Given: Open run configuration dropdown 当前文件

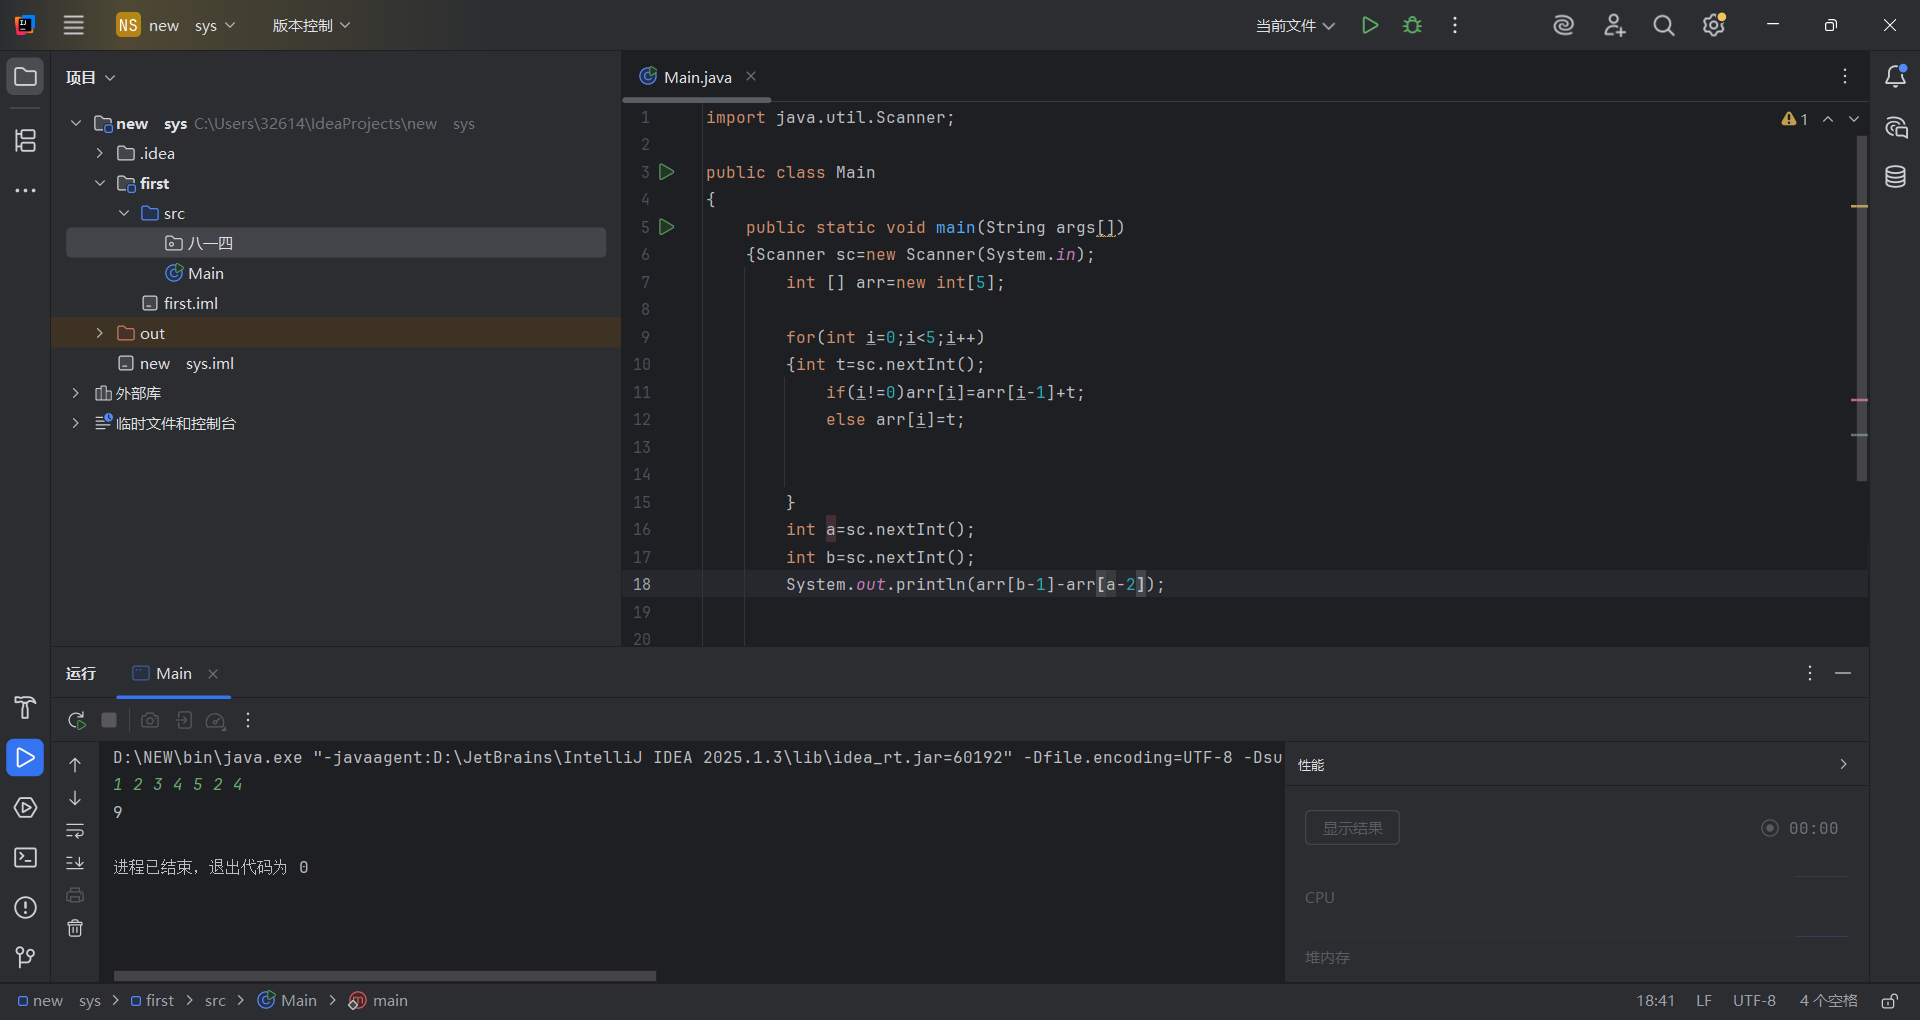Looking at the screenshot, I should coord(1295,25).
